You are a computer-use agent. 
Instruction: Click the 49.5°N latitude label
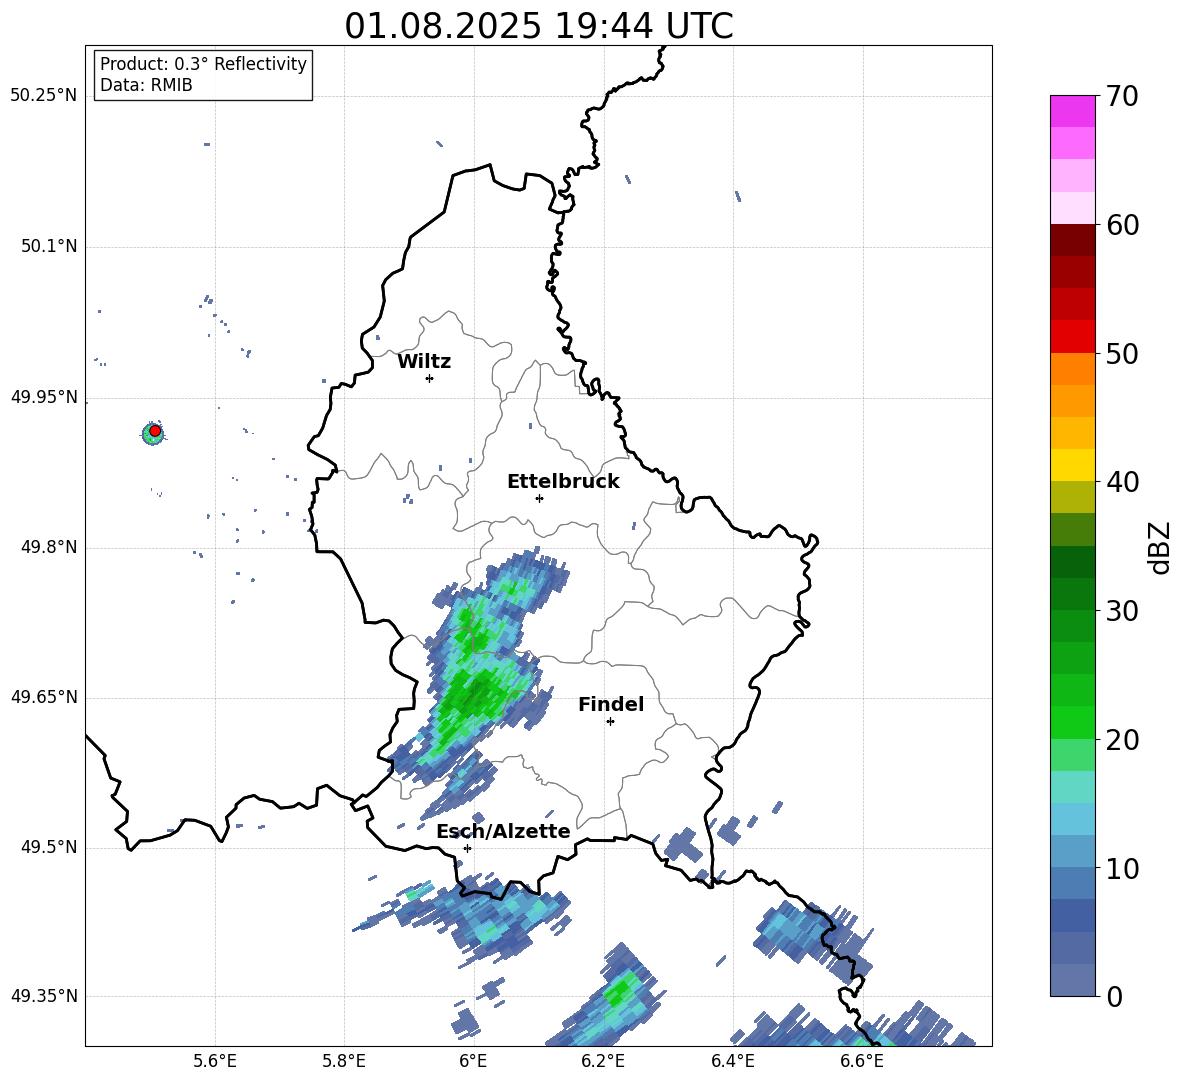tap(48, 847)
